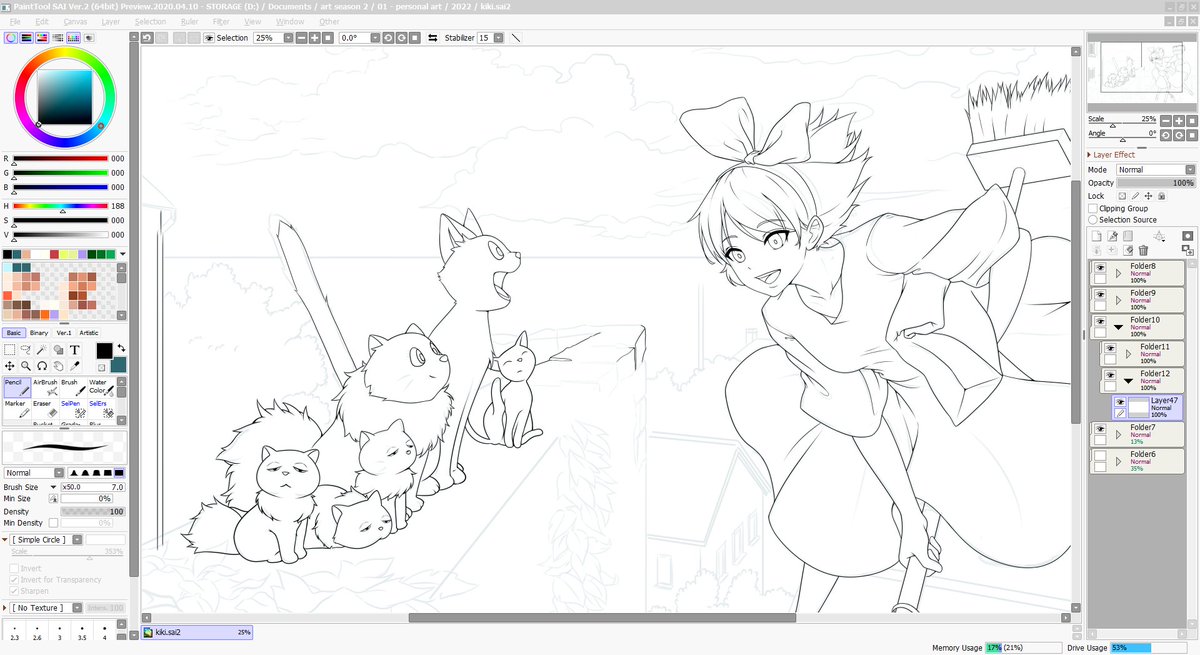The image size is (1200, 655).
Task: Switch to the Binary brush tab
Action: coord(39,333)
